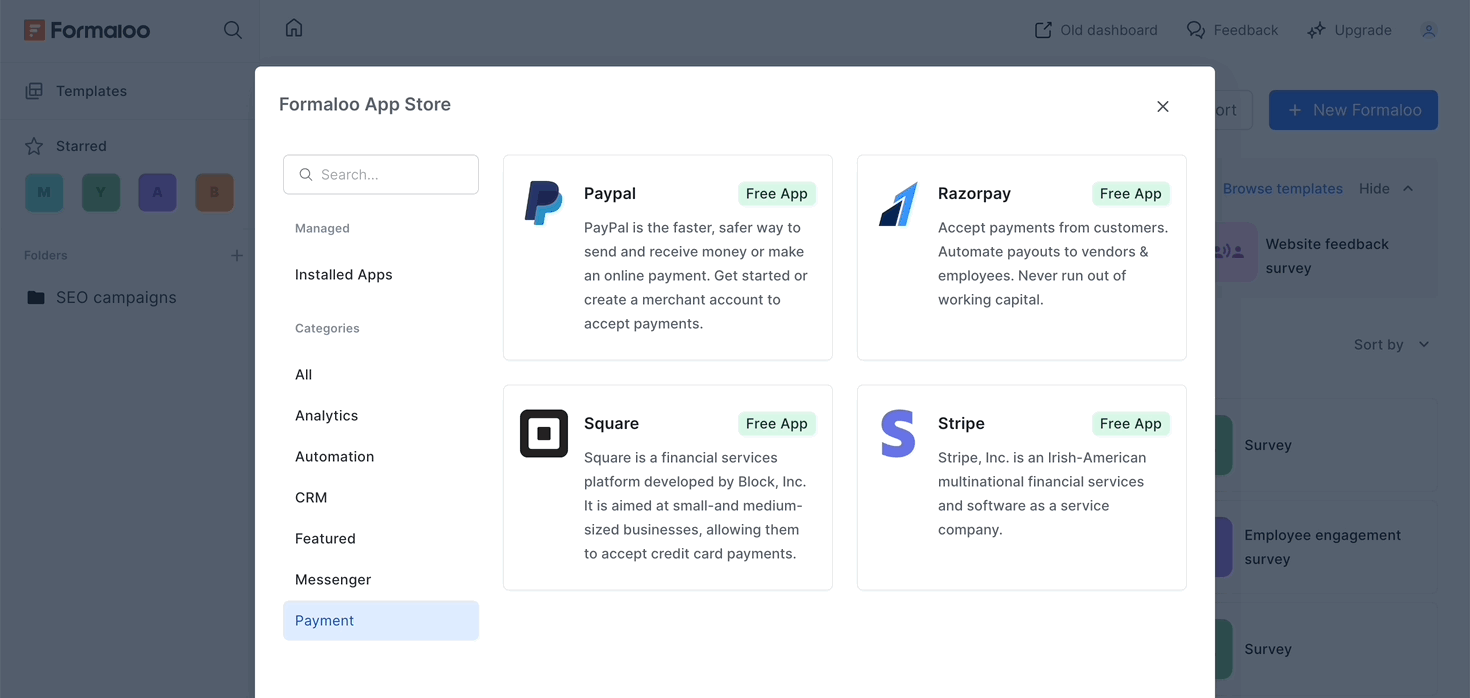This screenshot has height=698, width=1470.
Task: Click the SEO campaigns folder icon
Action: tap(36, 297)
